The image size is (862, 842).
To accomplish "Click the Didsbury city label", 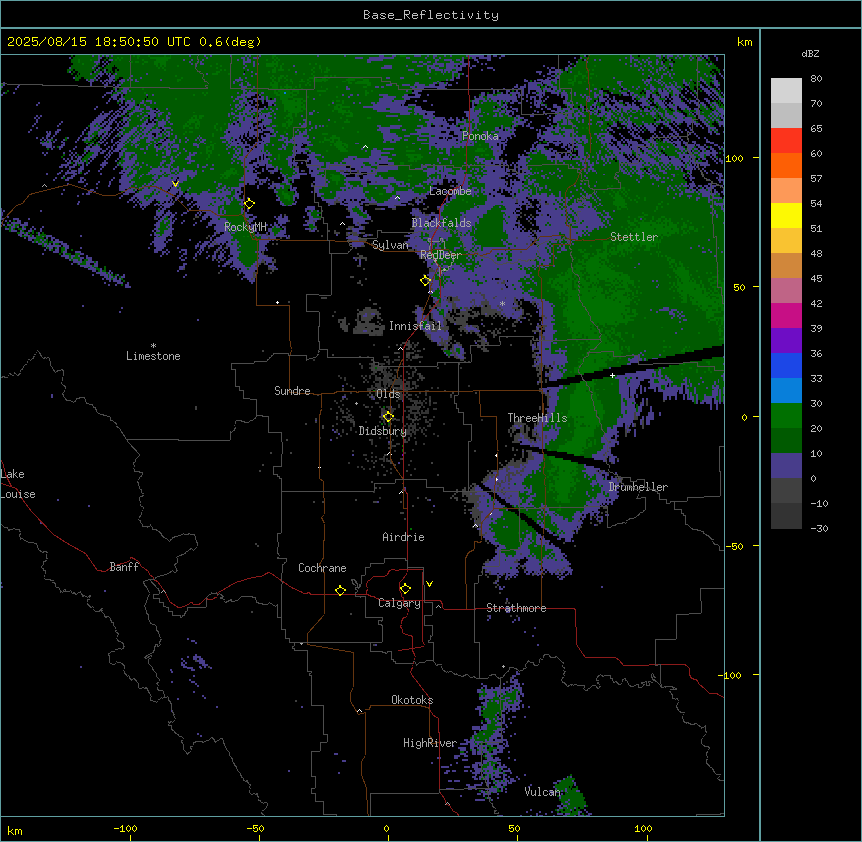I will (x=383, y=431).
